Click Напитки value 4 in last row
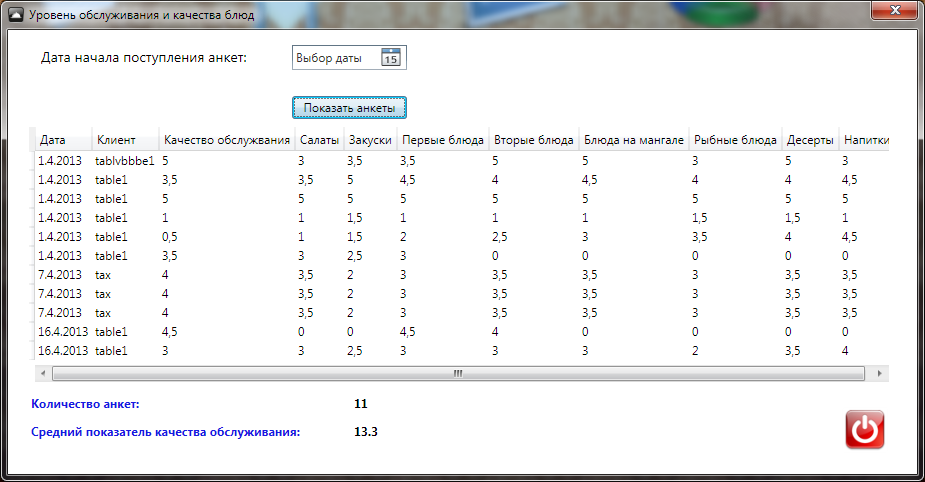Image resolution: width=925 pixels, height=482 pixels. (x=845, y=350)
